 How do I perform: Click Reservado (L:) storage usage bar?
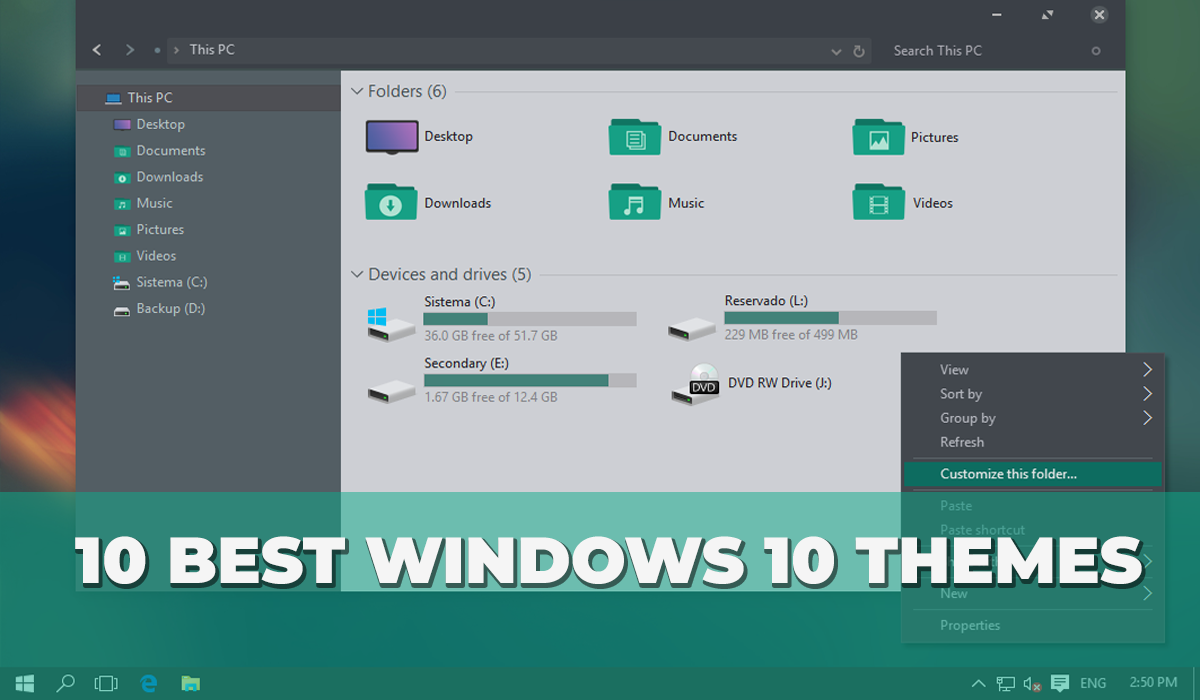point(831,318)
